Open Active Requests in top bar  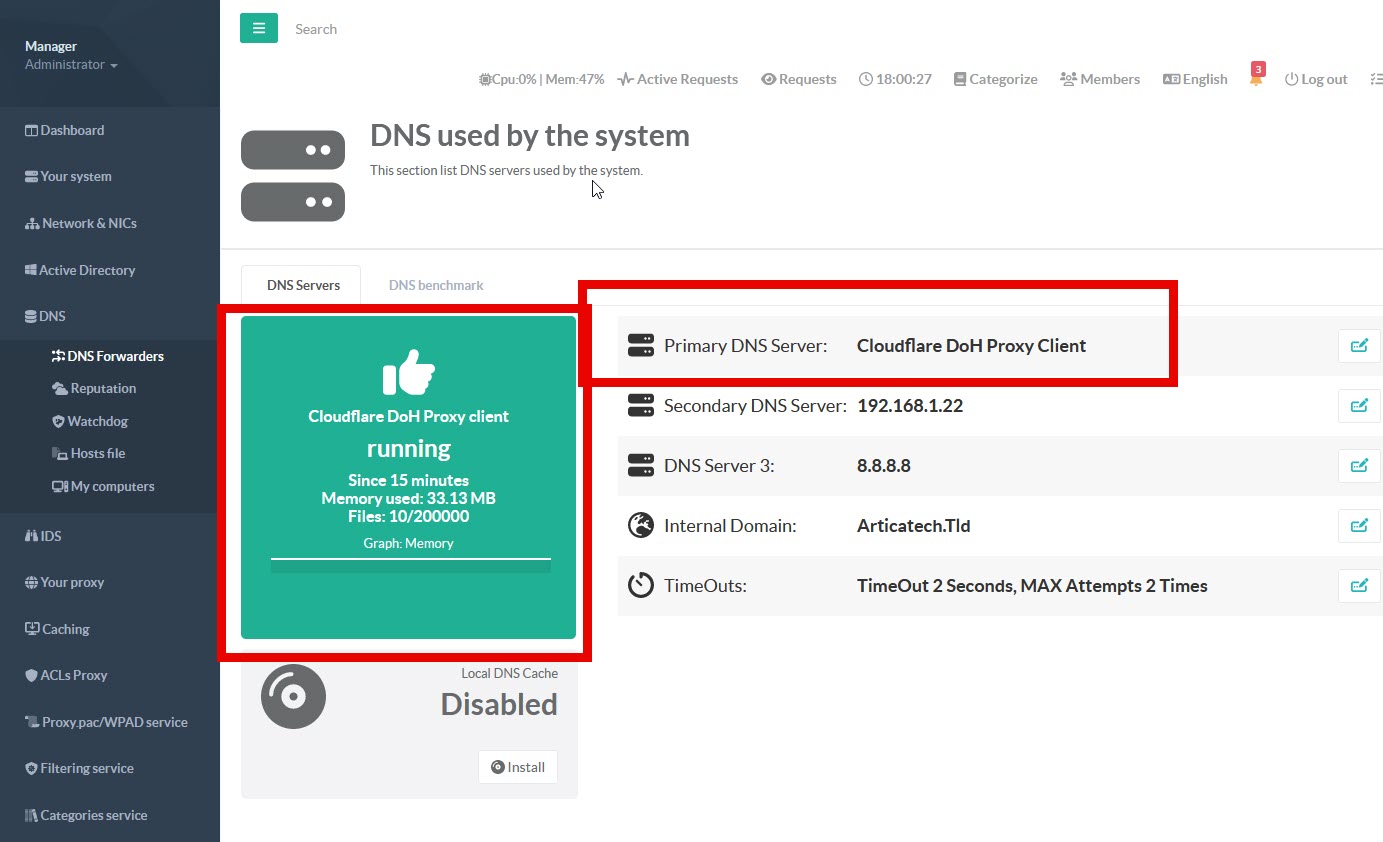point(678,79)
